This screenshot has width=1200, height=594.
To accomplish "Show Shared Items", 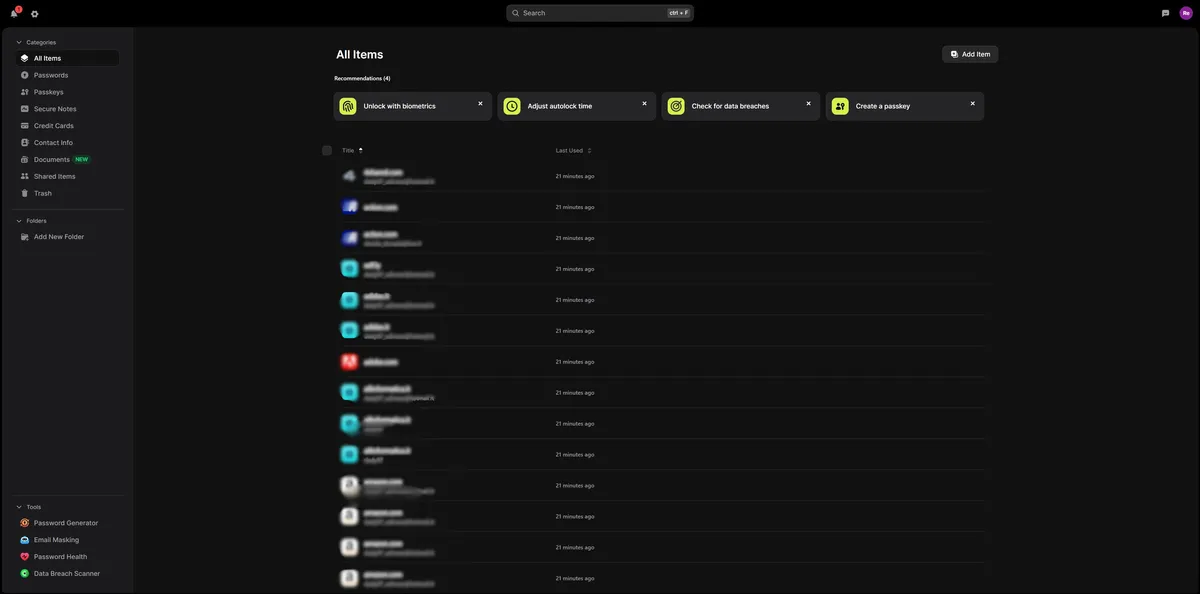I will (x=68, y=176).
